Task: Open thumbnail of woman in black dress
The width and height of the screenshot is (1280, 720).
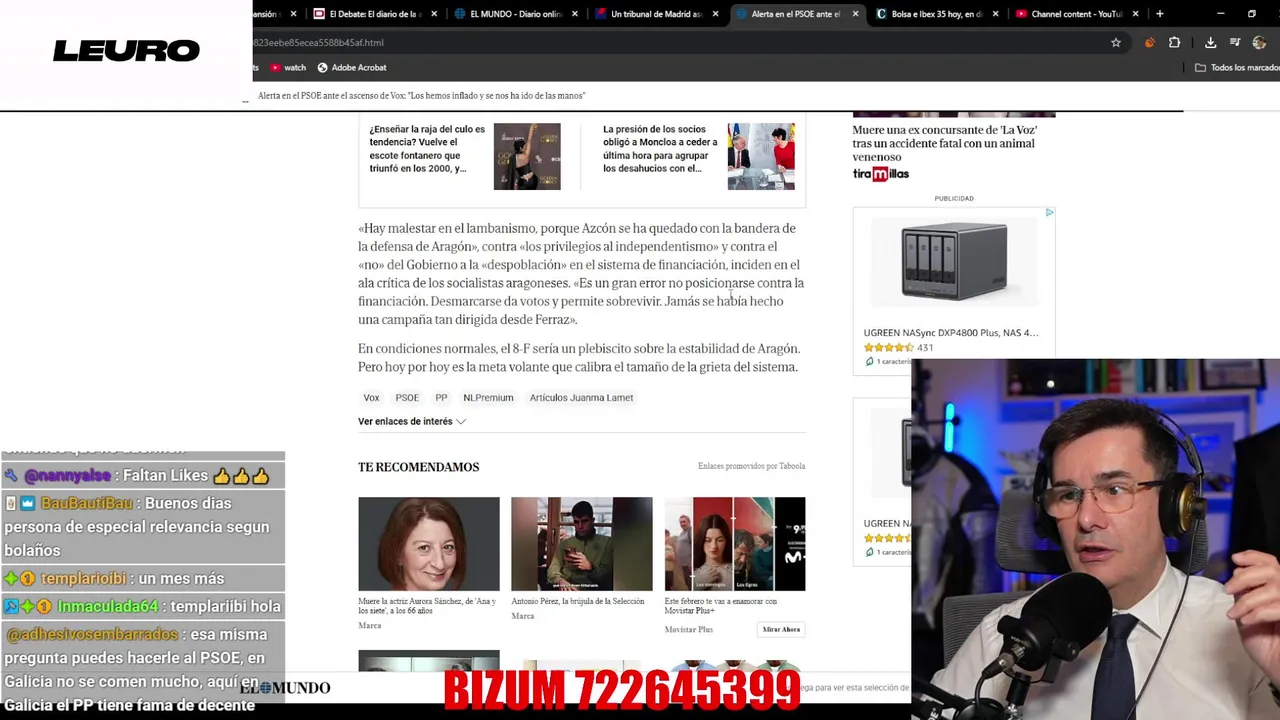Action: 527,156
